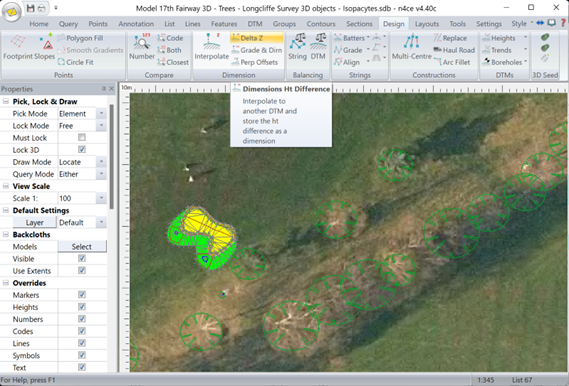569x386 pixels.
Task: Toggle the Symbols override checkbox
Action: pos(82,355)
